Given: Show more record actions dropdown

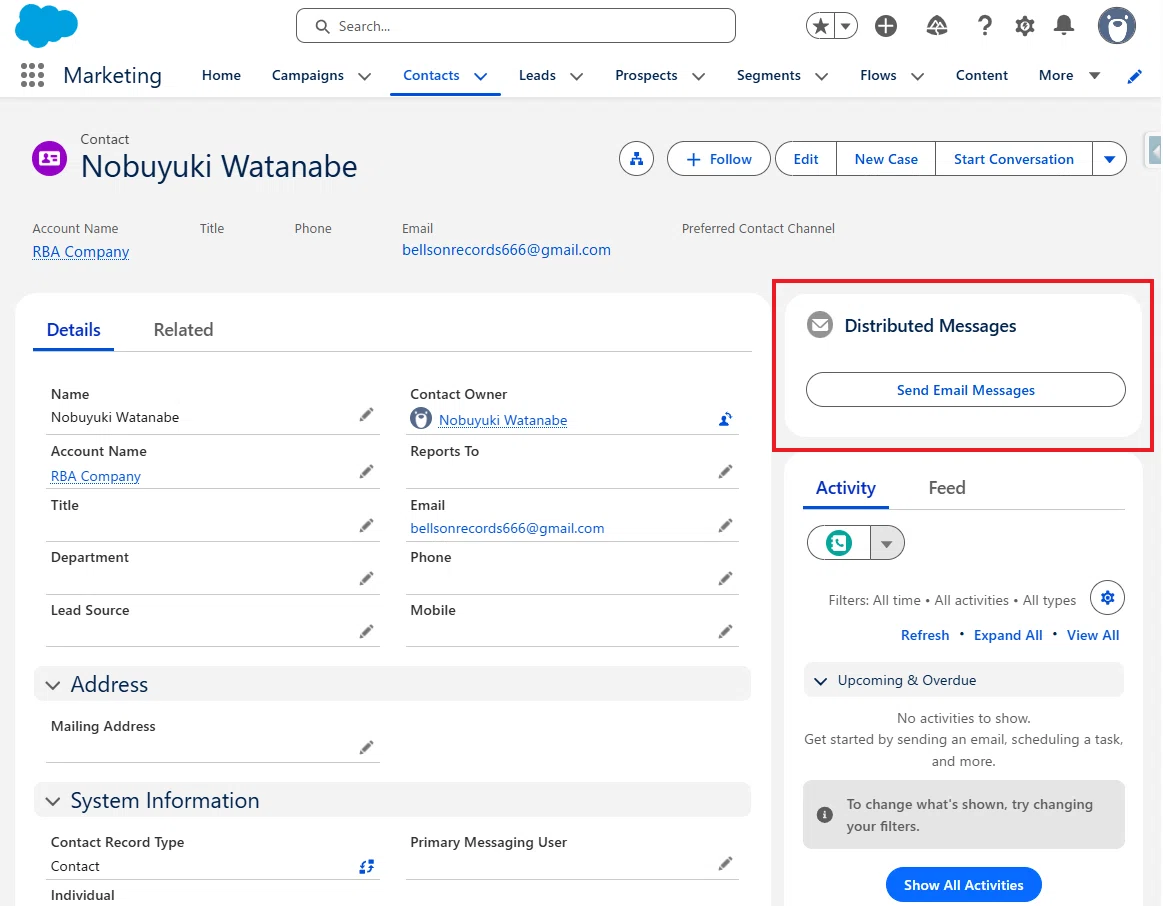Looking at the screenshot, I should (x=1110, y=159).
